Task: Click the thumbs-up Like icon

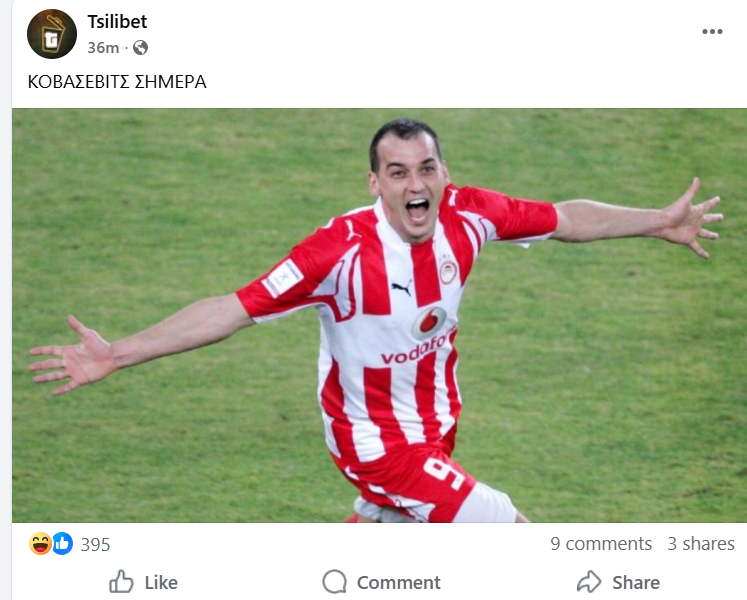Action: (x=121, y=581)
